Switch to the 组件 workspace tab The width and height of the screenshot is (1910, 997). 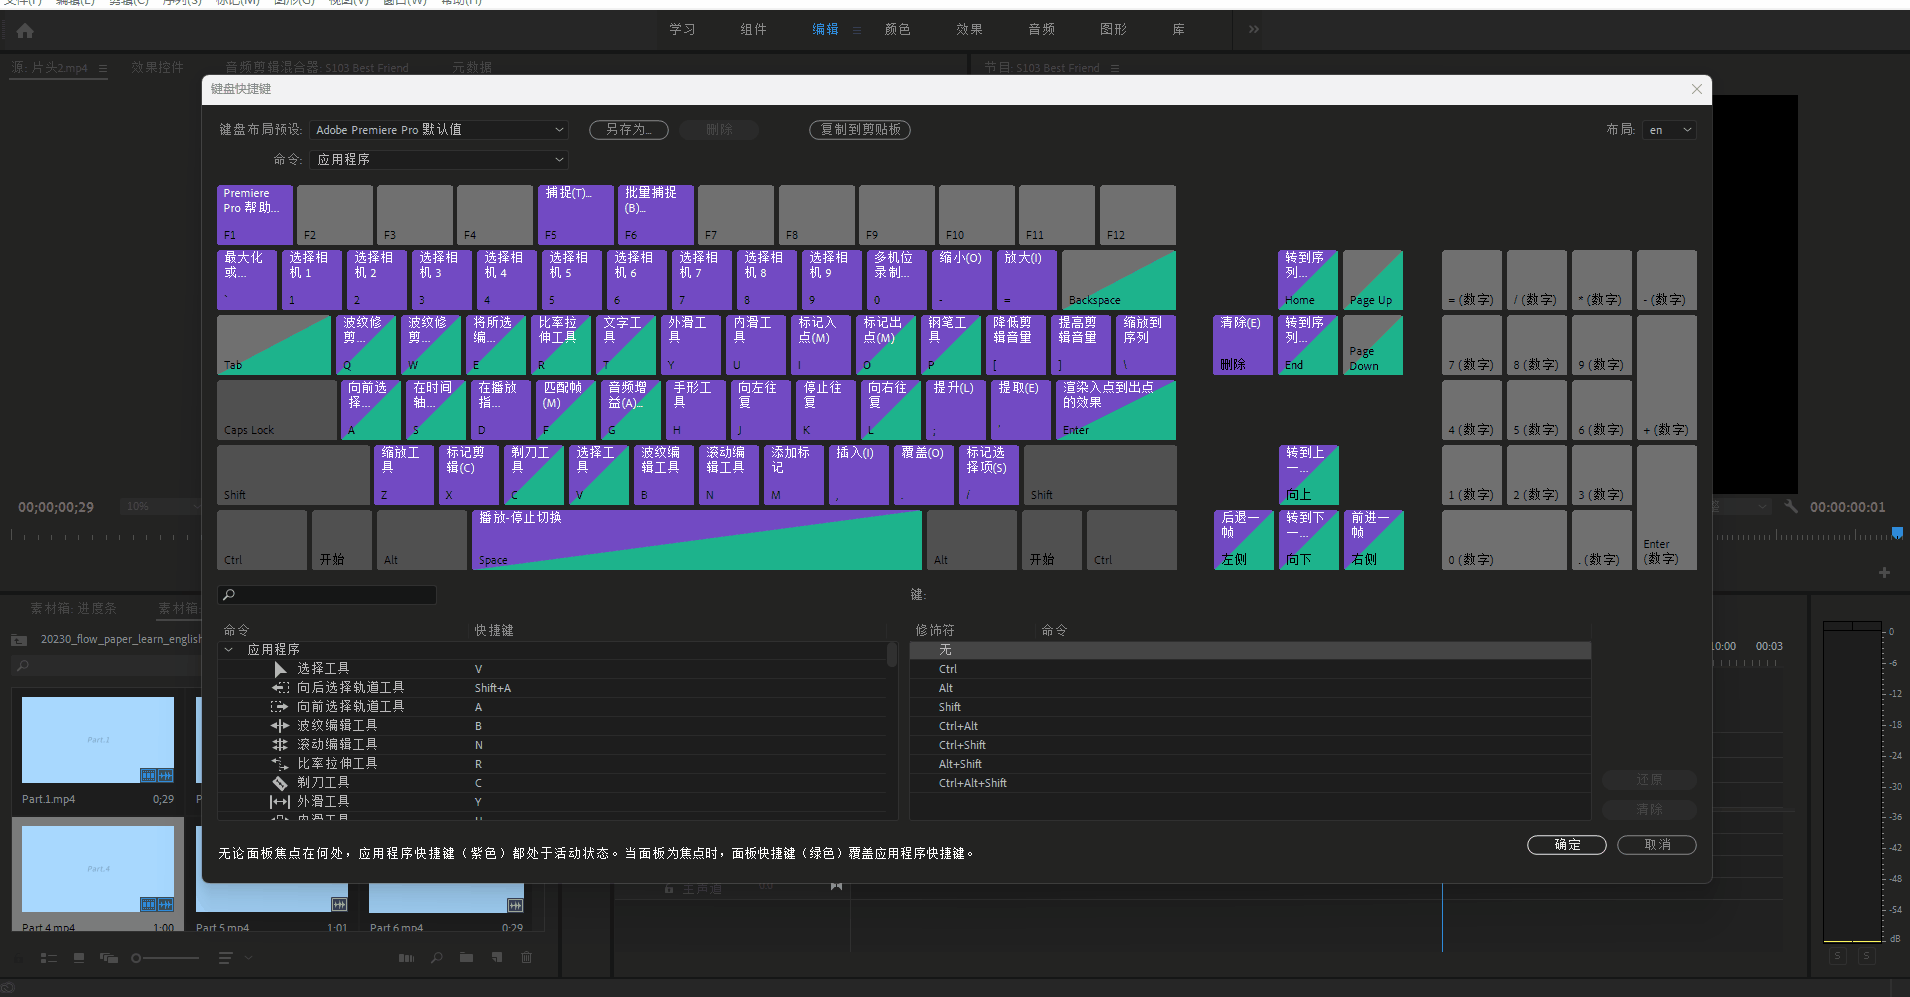click(x=754, y=30)
